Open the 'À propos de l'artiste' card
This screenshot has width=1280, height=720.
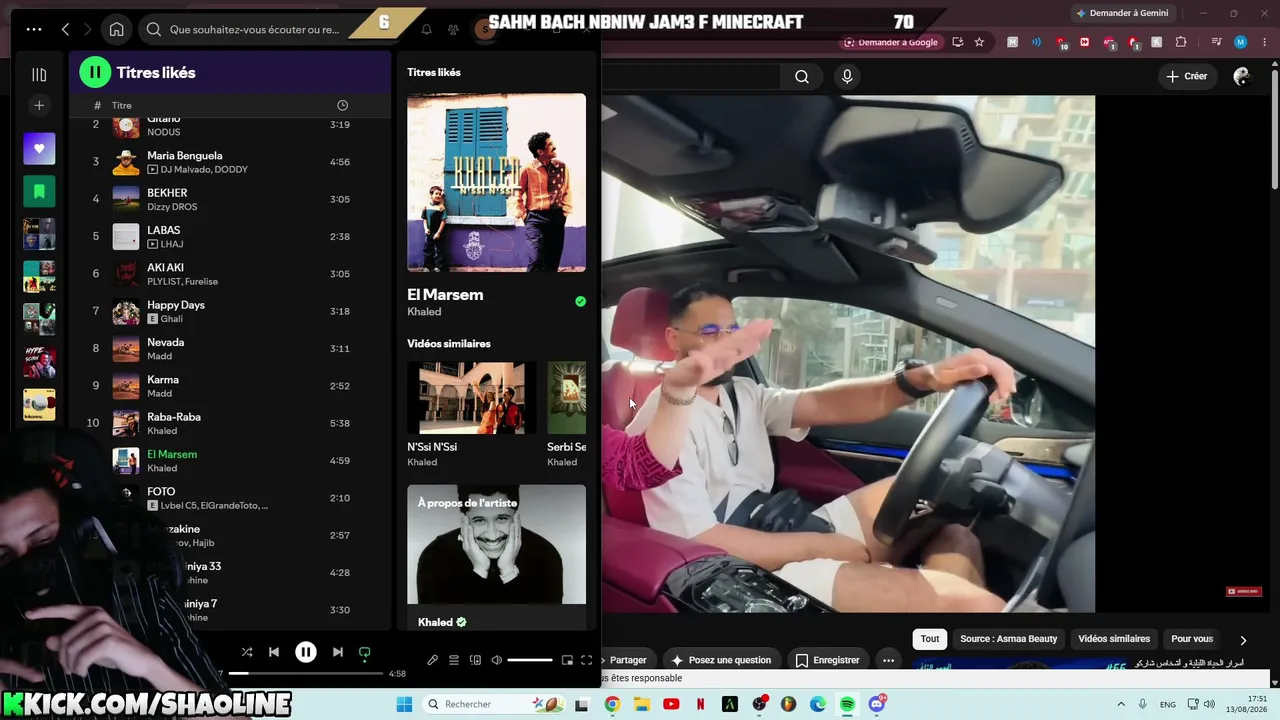pos(496,557)
